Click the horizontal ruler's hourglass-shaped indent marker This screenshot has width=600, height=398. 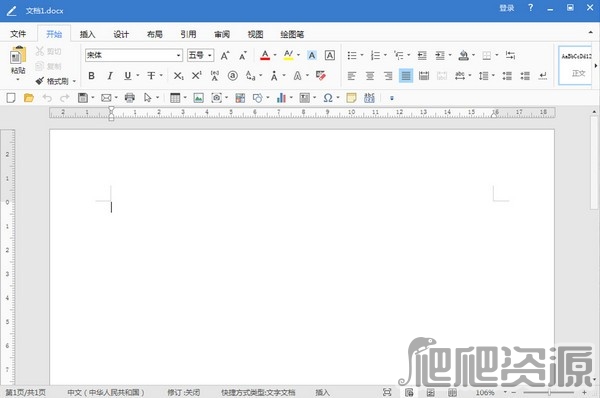111,113
